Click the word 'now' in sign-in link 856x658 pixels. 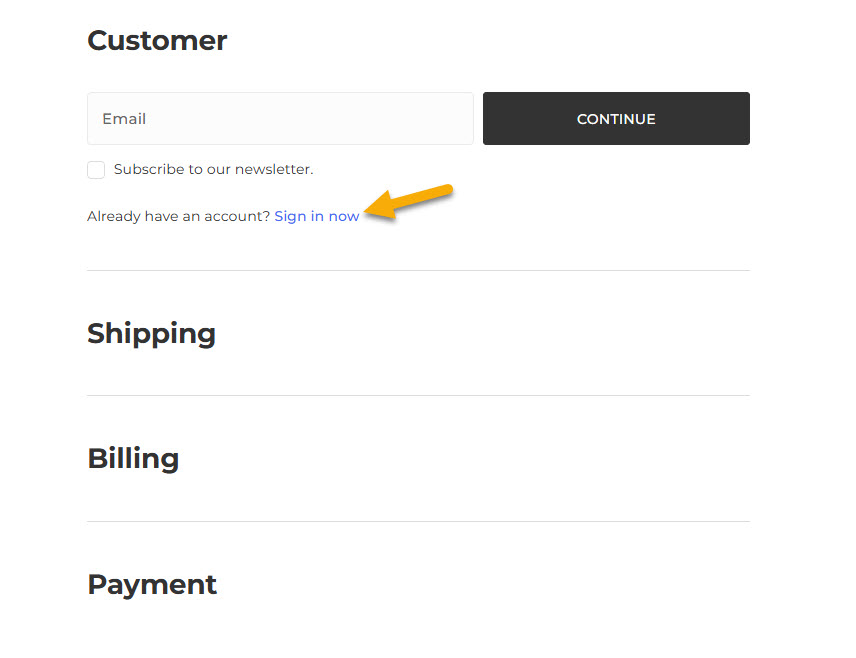click(x=344, y=216)
